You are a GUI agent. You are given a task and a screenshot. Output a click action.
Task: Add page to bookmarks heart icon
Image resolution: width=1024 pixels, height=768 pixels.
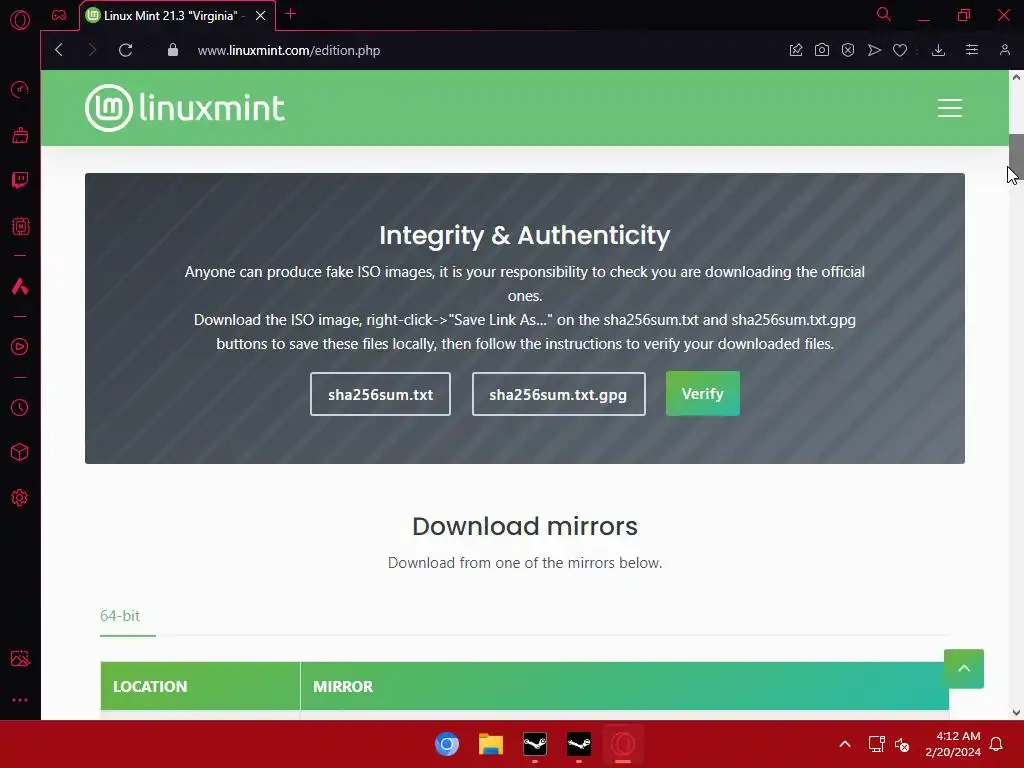pyautogui.click(x=900, y=50)
